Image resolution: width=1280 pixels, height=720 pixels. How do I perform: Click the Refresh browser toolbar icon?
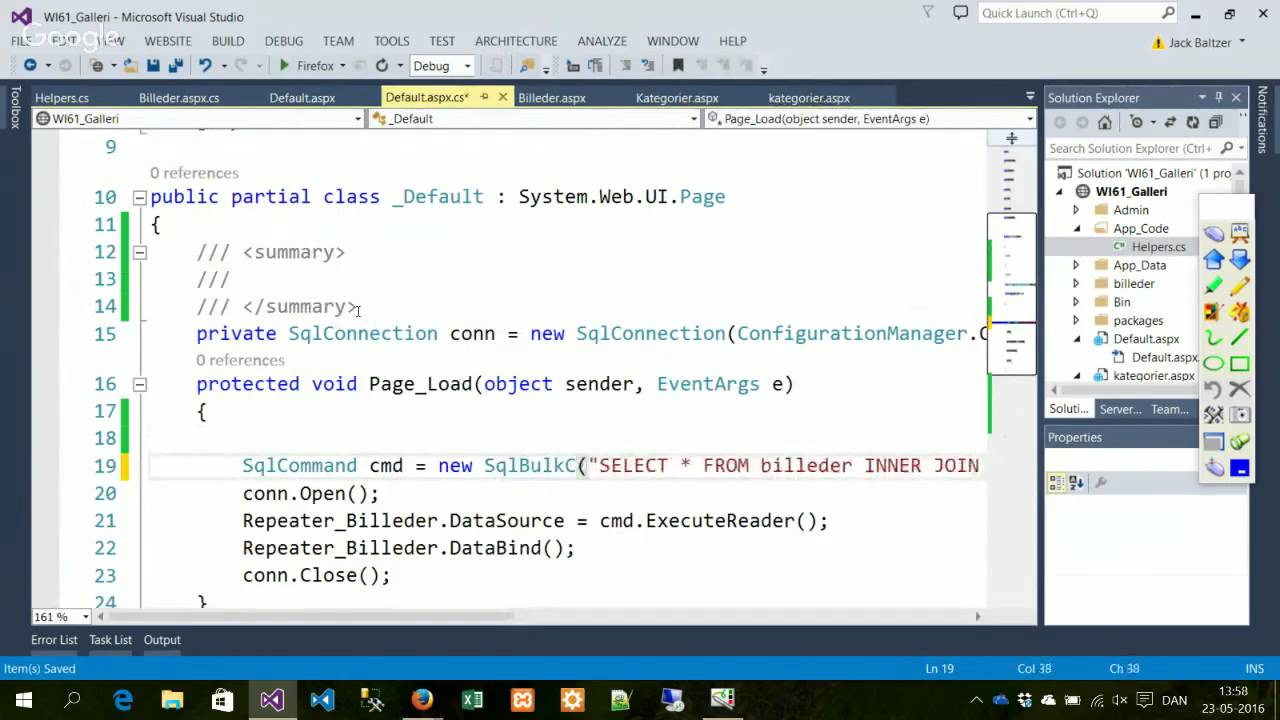pos(382,66)
